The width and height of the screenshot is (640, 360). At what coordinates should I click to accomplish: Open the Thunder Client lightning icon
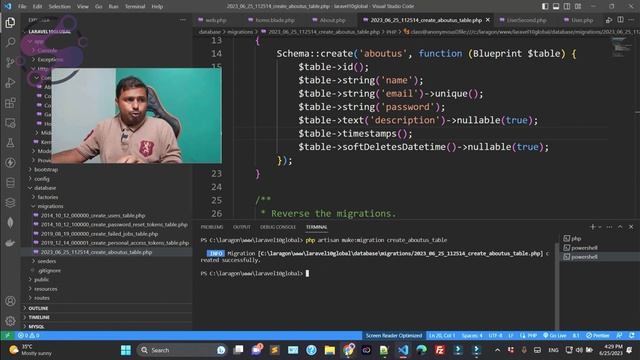coord(10,162)
